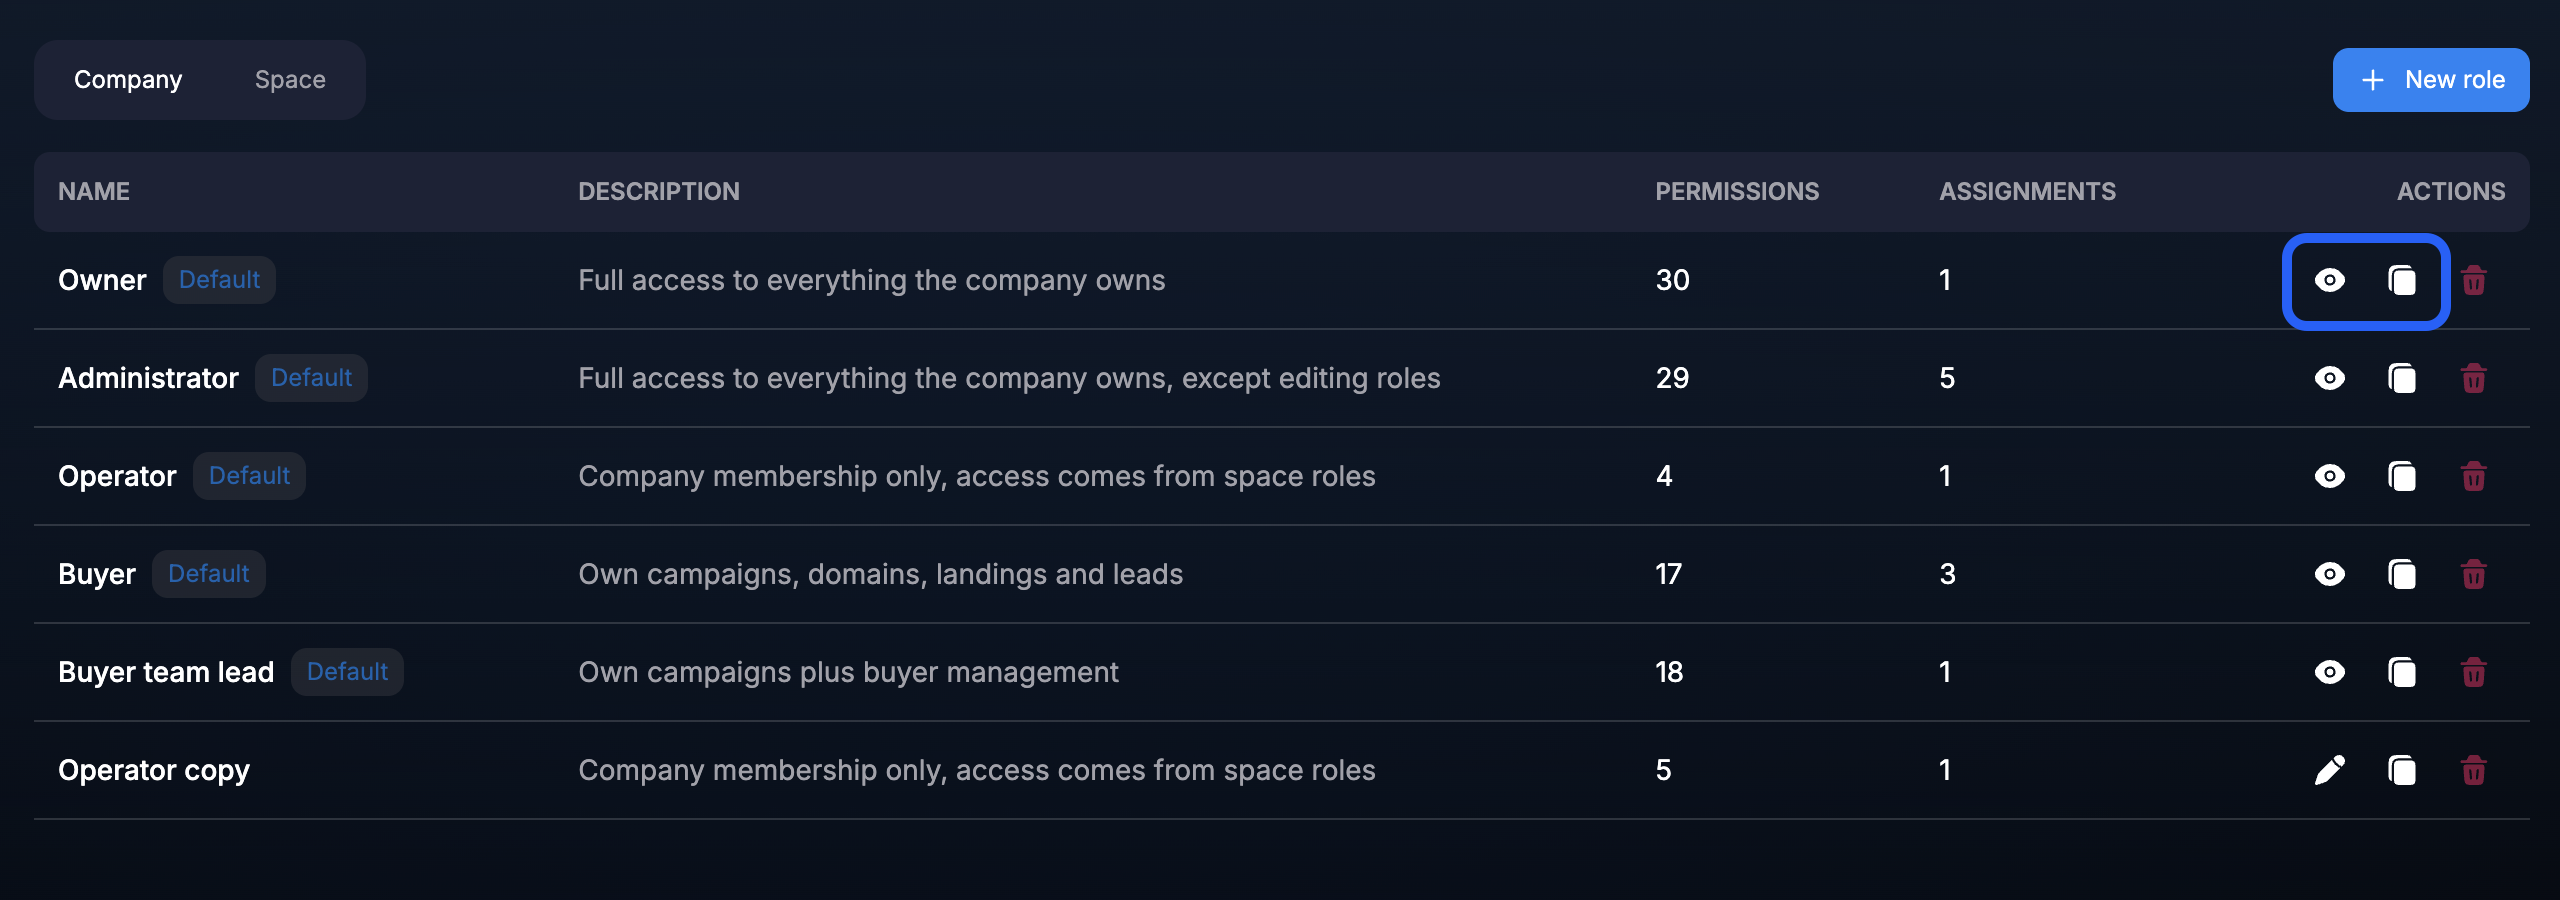The width and height of the screenshot is (2560, 900).
Task: Click the permissions count 29
Action: (x=1672, y=378)
